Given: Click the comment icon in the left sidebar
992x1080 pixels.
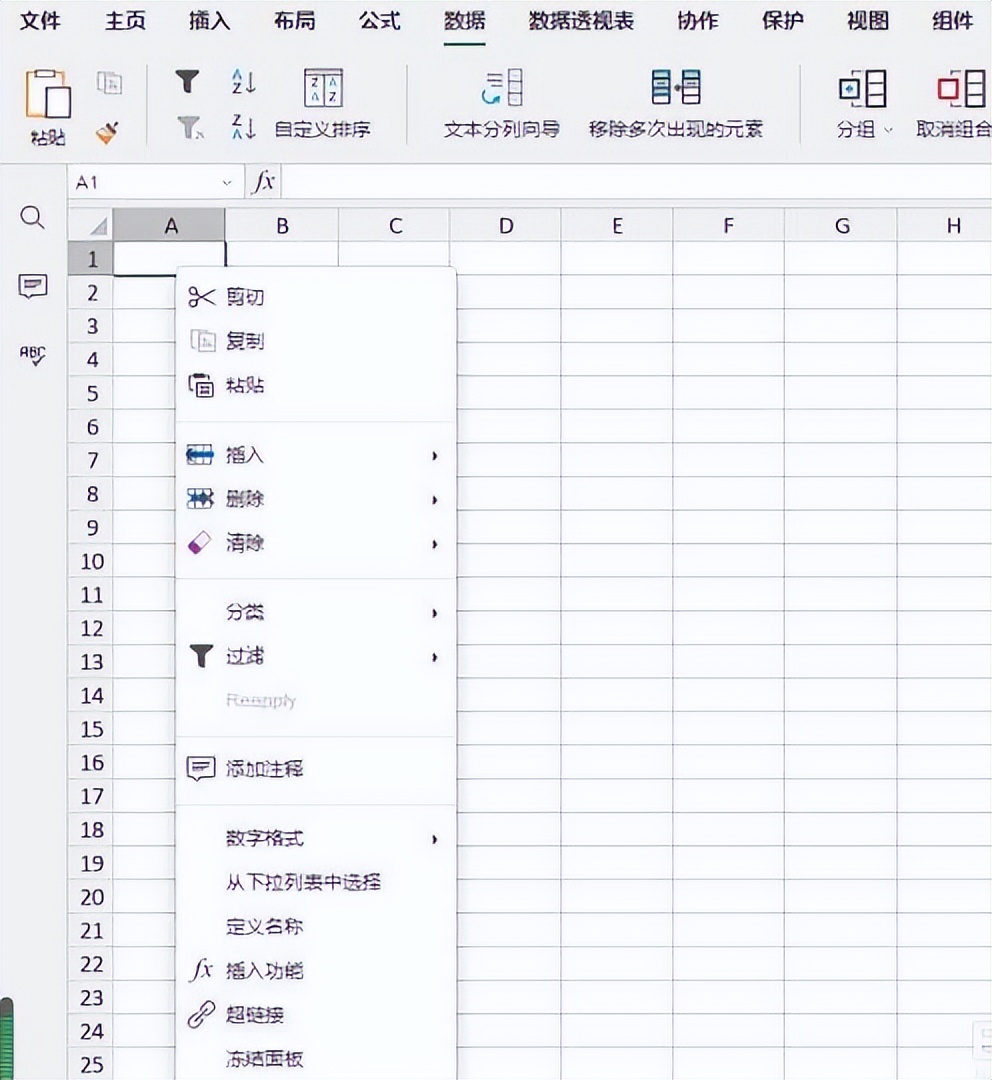Looking at the screenshot, I should (33, 286).
